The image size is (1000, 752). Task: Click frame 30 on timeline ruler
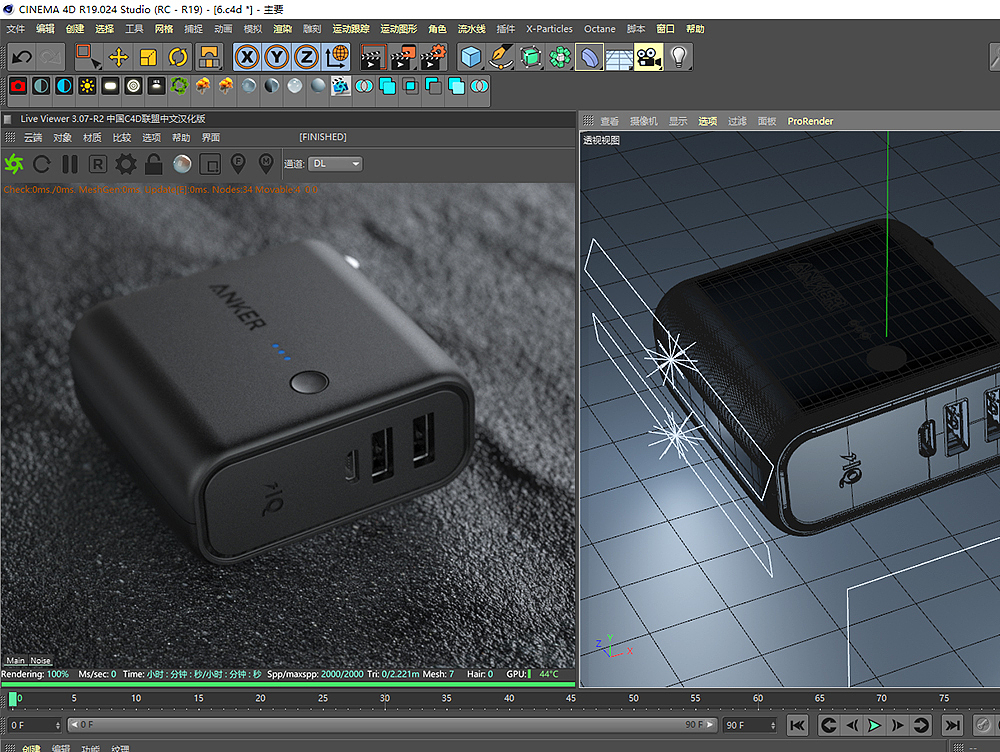385,698
